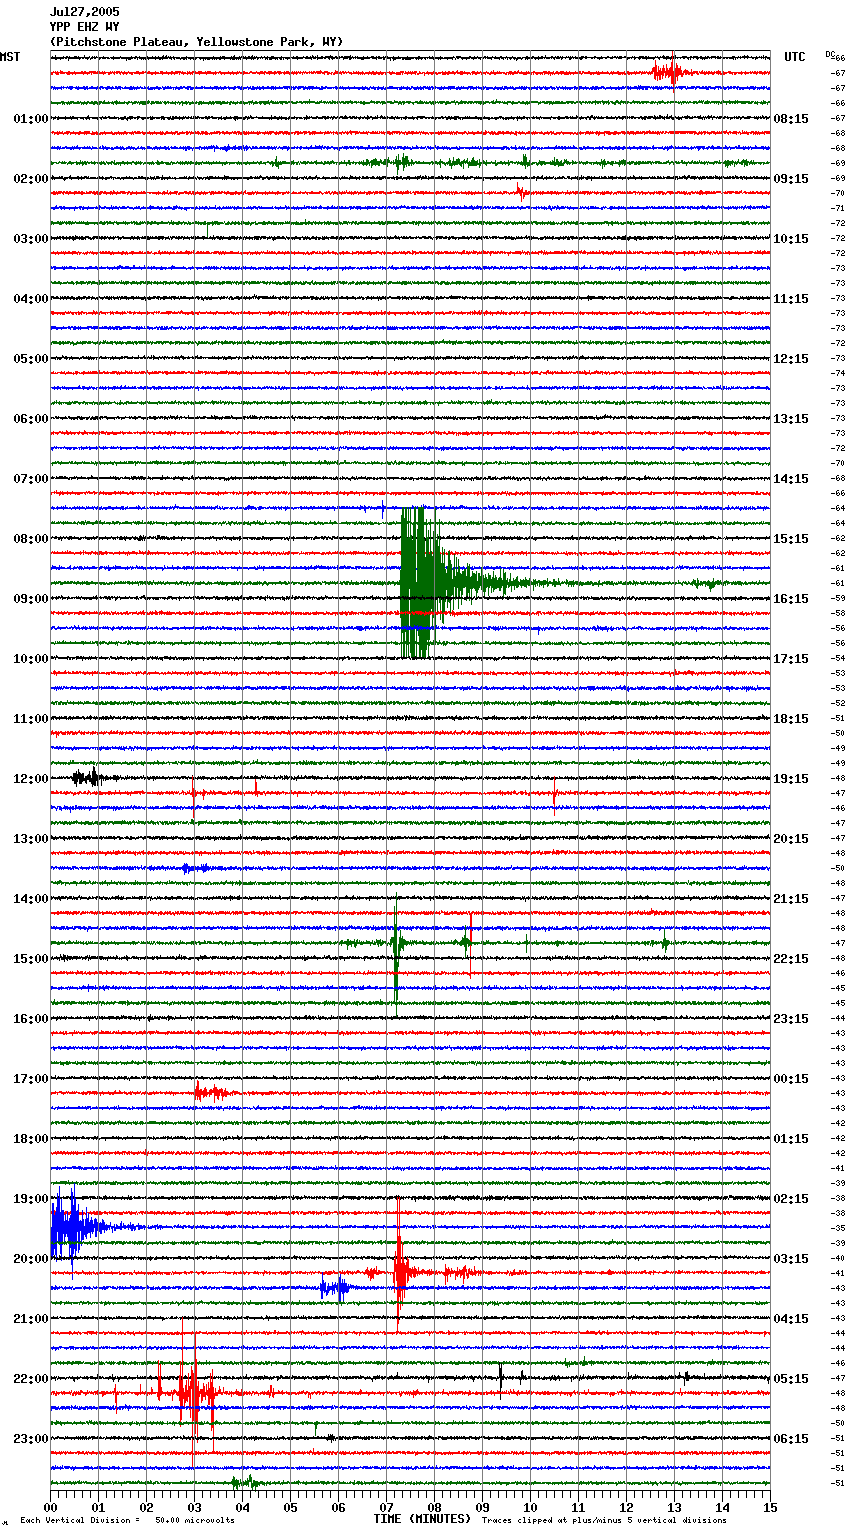Click the 11:15 UTC time label
The width and height of the screenshot is (850, 1534).
[x=791, y=299]
